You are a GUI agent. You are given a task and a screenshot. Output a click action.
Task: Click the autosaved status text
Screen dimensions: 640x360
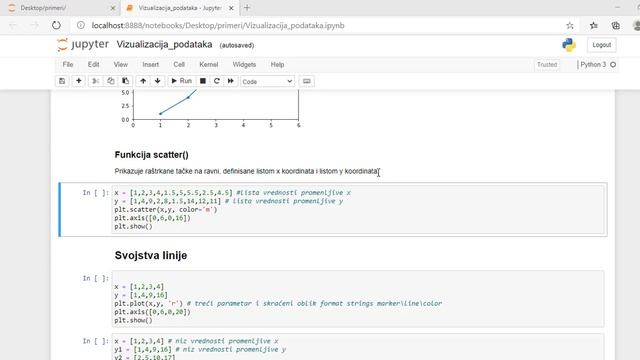[x=237, y=45]
